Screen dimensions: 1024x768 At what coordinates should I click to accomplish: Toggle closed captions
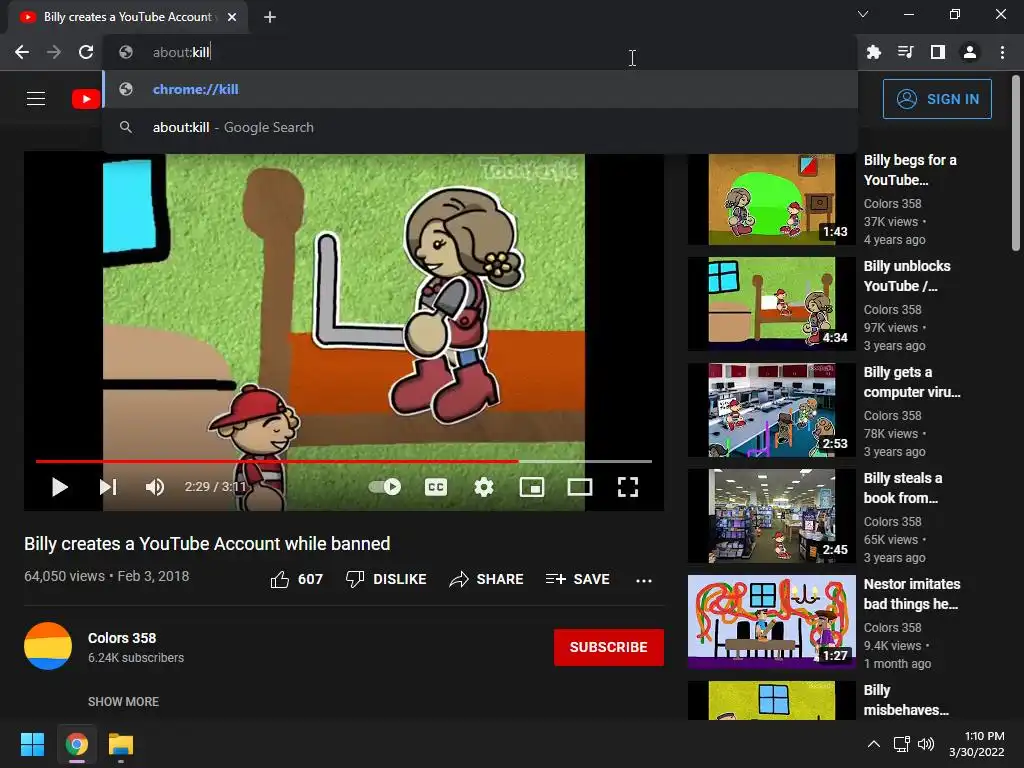[436, 487]
